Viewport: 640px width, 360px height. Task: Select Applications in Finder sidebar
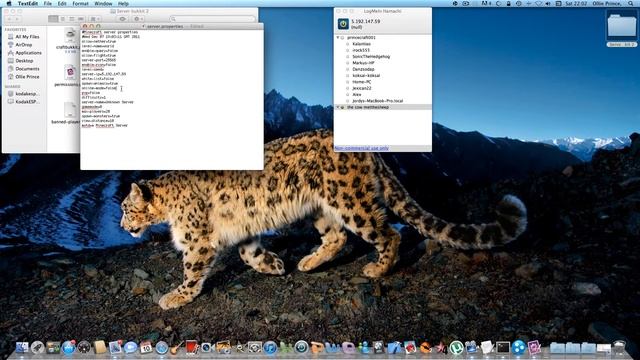click(x=24, y=53)
